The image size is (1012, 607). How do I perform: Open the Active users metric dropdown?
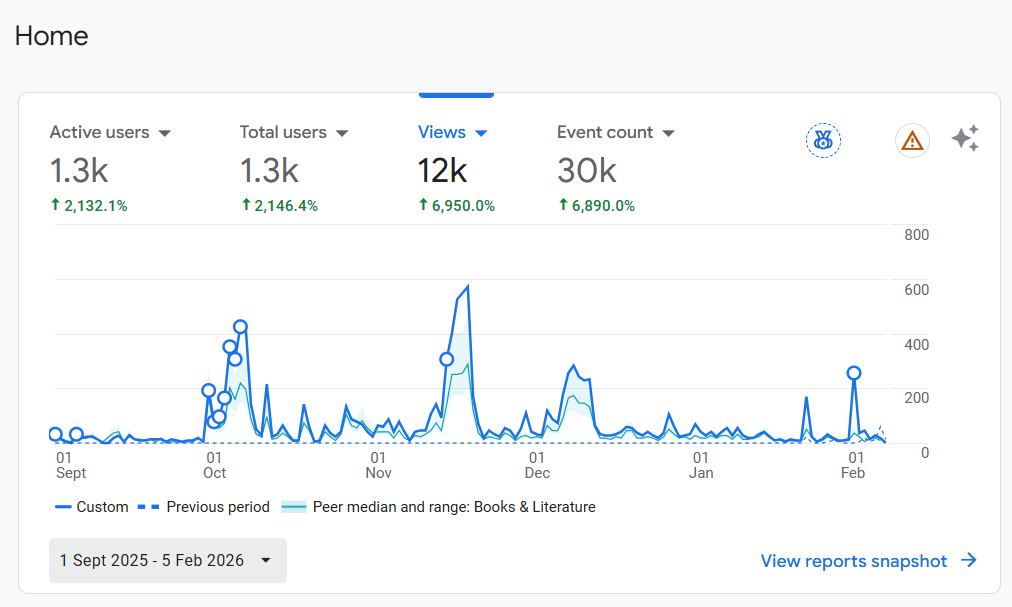(165, 132)
